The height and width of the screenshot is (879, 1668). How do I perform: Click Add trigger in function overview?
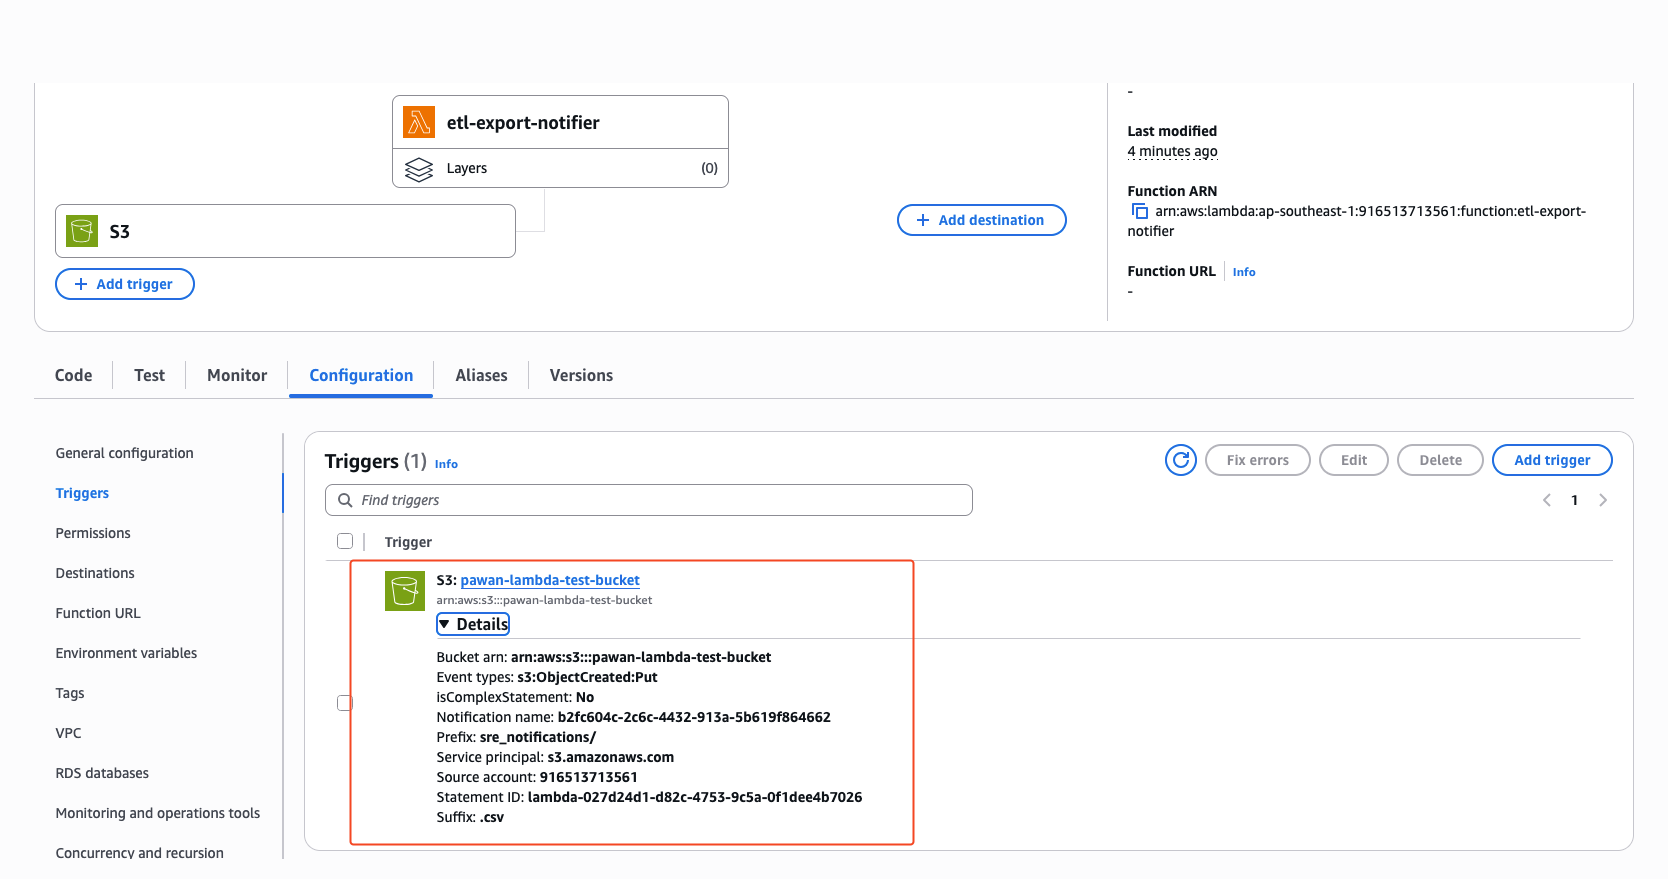coord(125,284)
